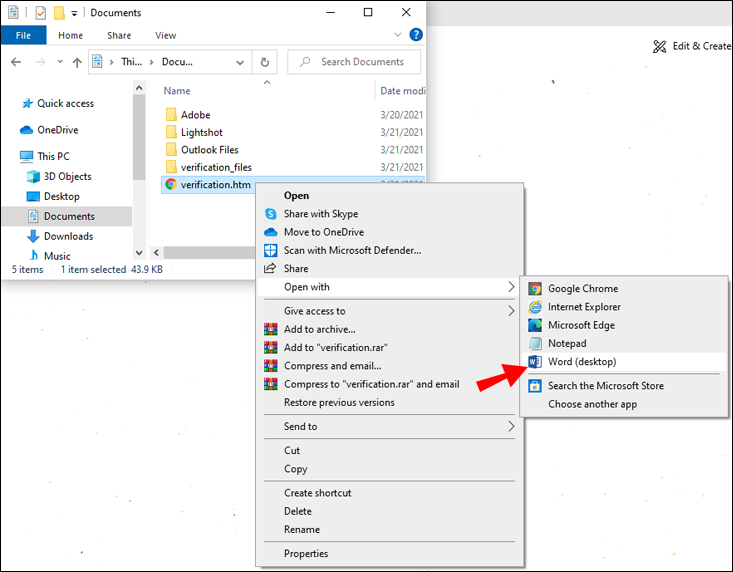Go back with the left arrow
733x572 pixels.
click(16, 62)
